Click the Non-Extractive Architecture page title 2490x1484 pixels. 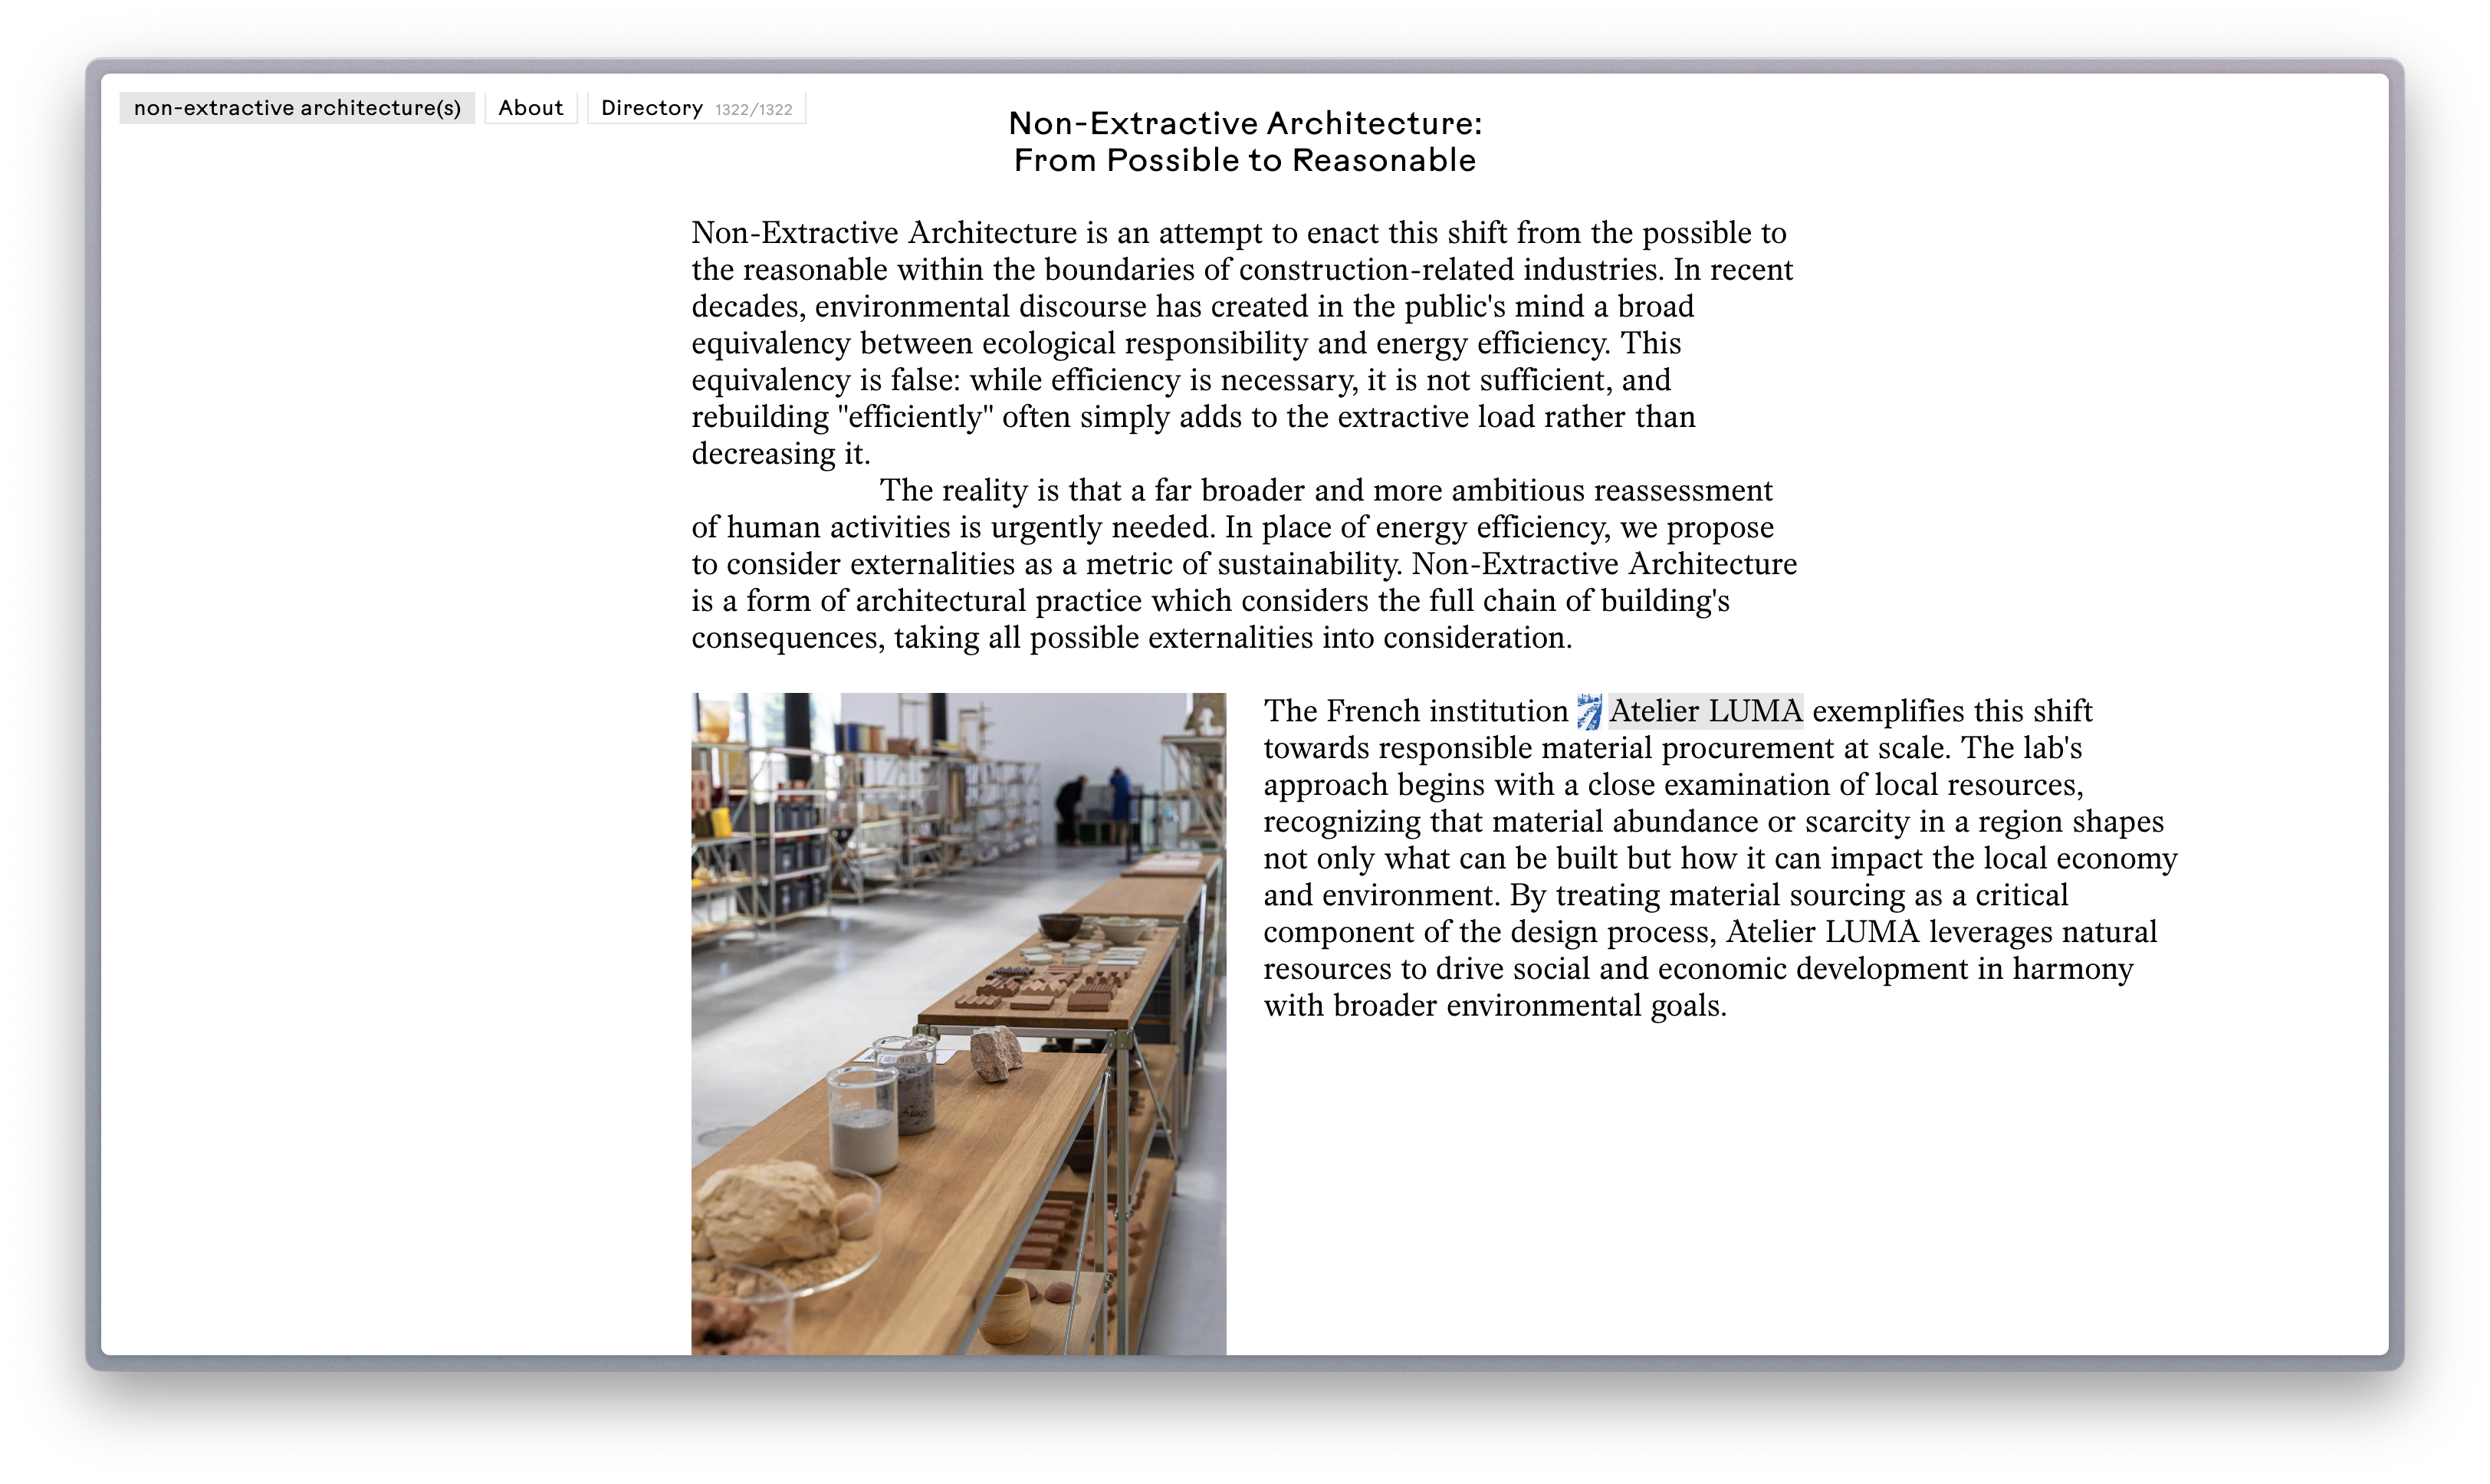(x=1244, y=123)
